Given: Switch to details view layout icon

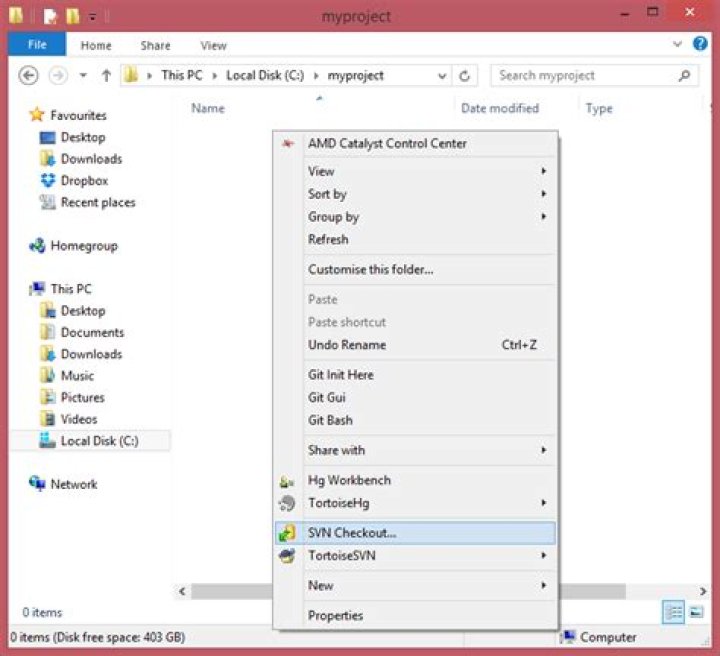Looking at the screenshot, I should pos(675,612).
